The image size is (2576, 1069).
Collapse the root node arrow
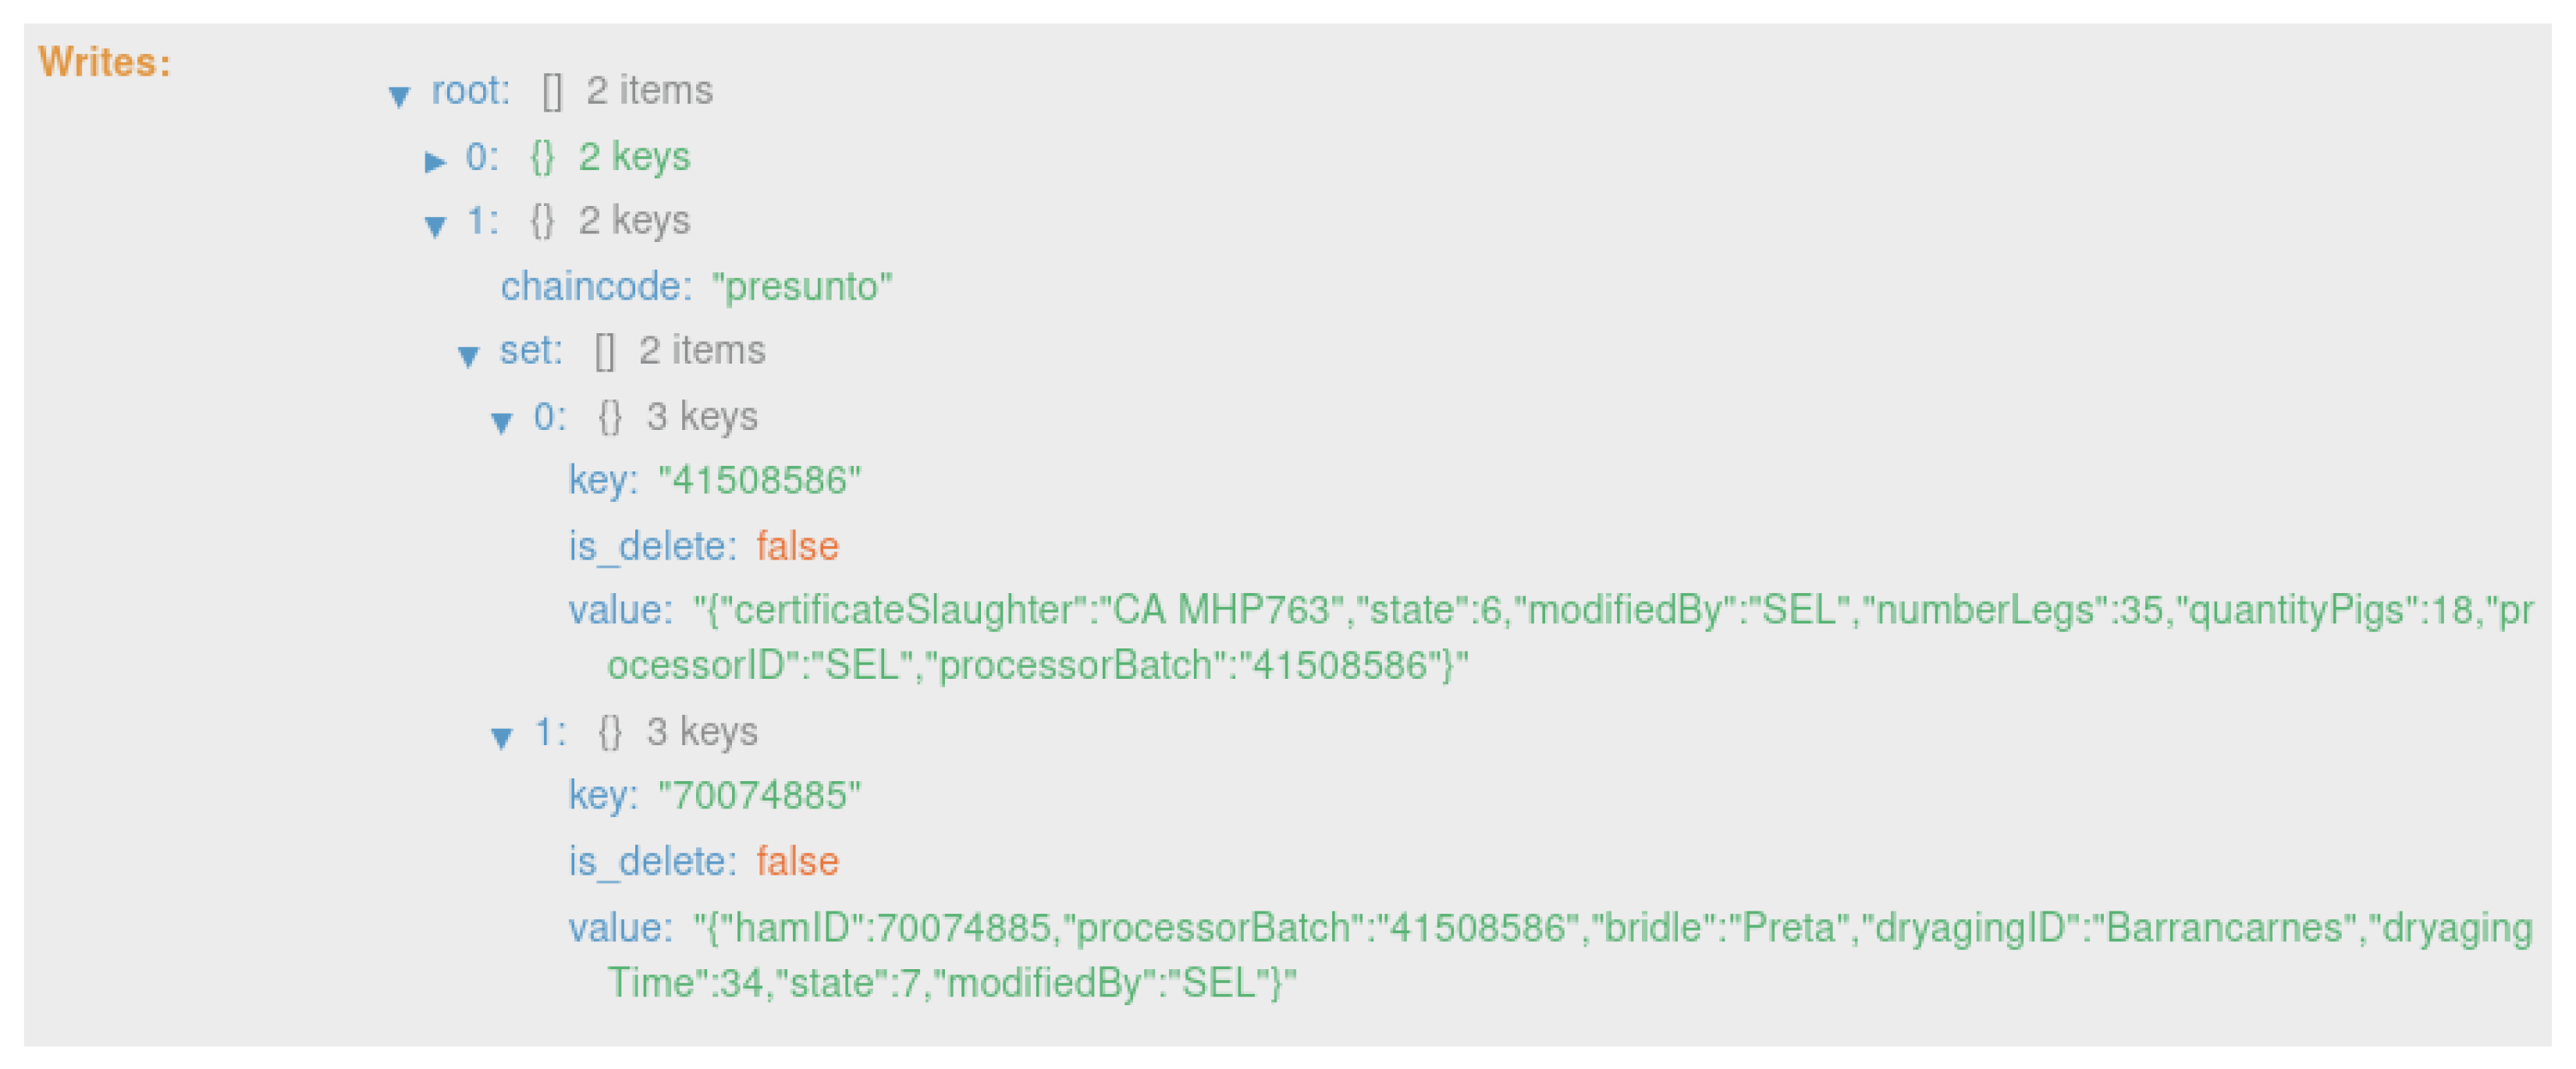pyautogui.click(x=399, y=96)
